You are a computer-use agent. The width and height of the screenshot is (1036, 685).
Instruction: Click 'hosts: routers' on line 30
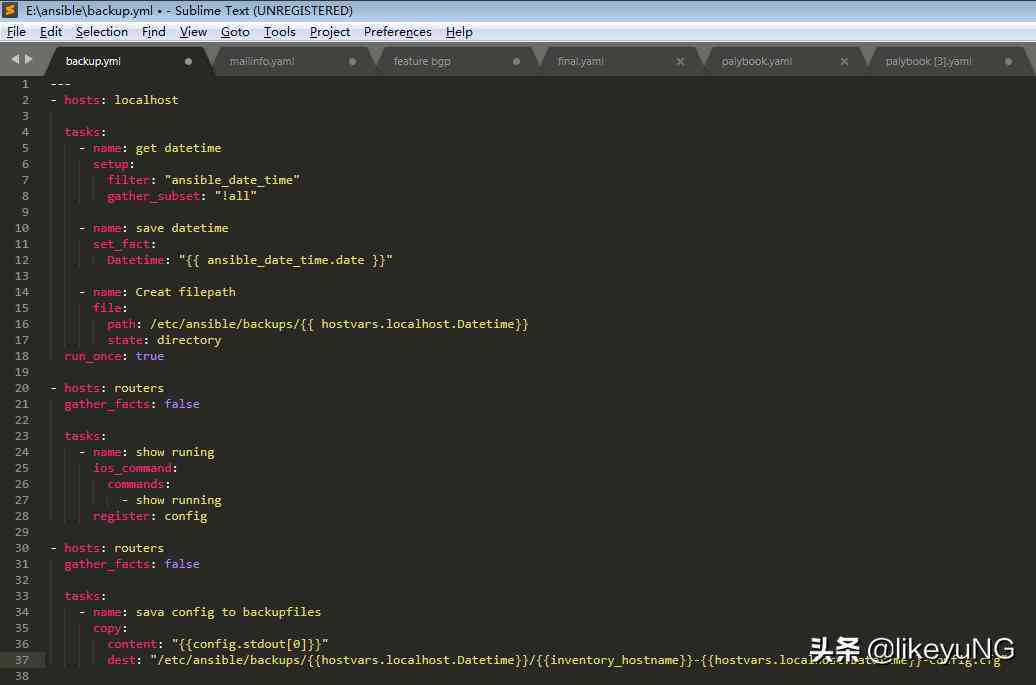click(x=114, y=548)
